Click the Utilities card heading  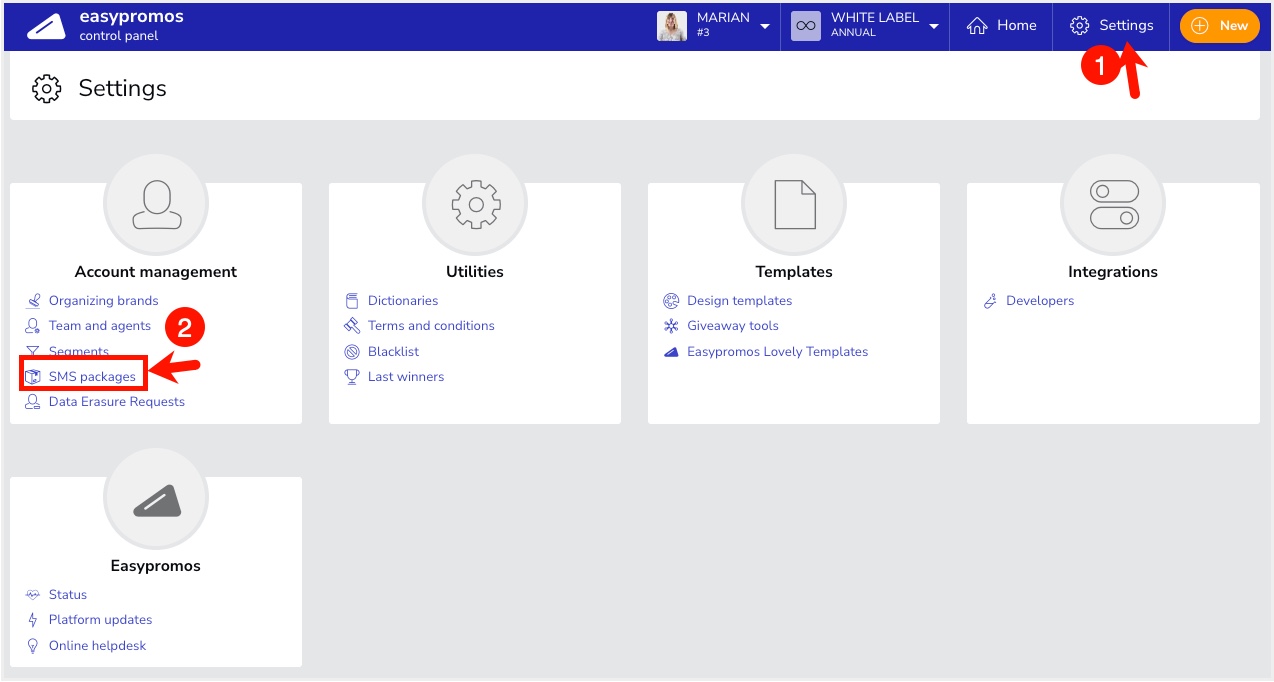coord(475,272)
